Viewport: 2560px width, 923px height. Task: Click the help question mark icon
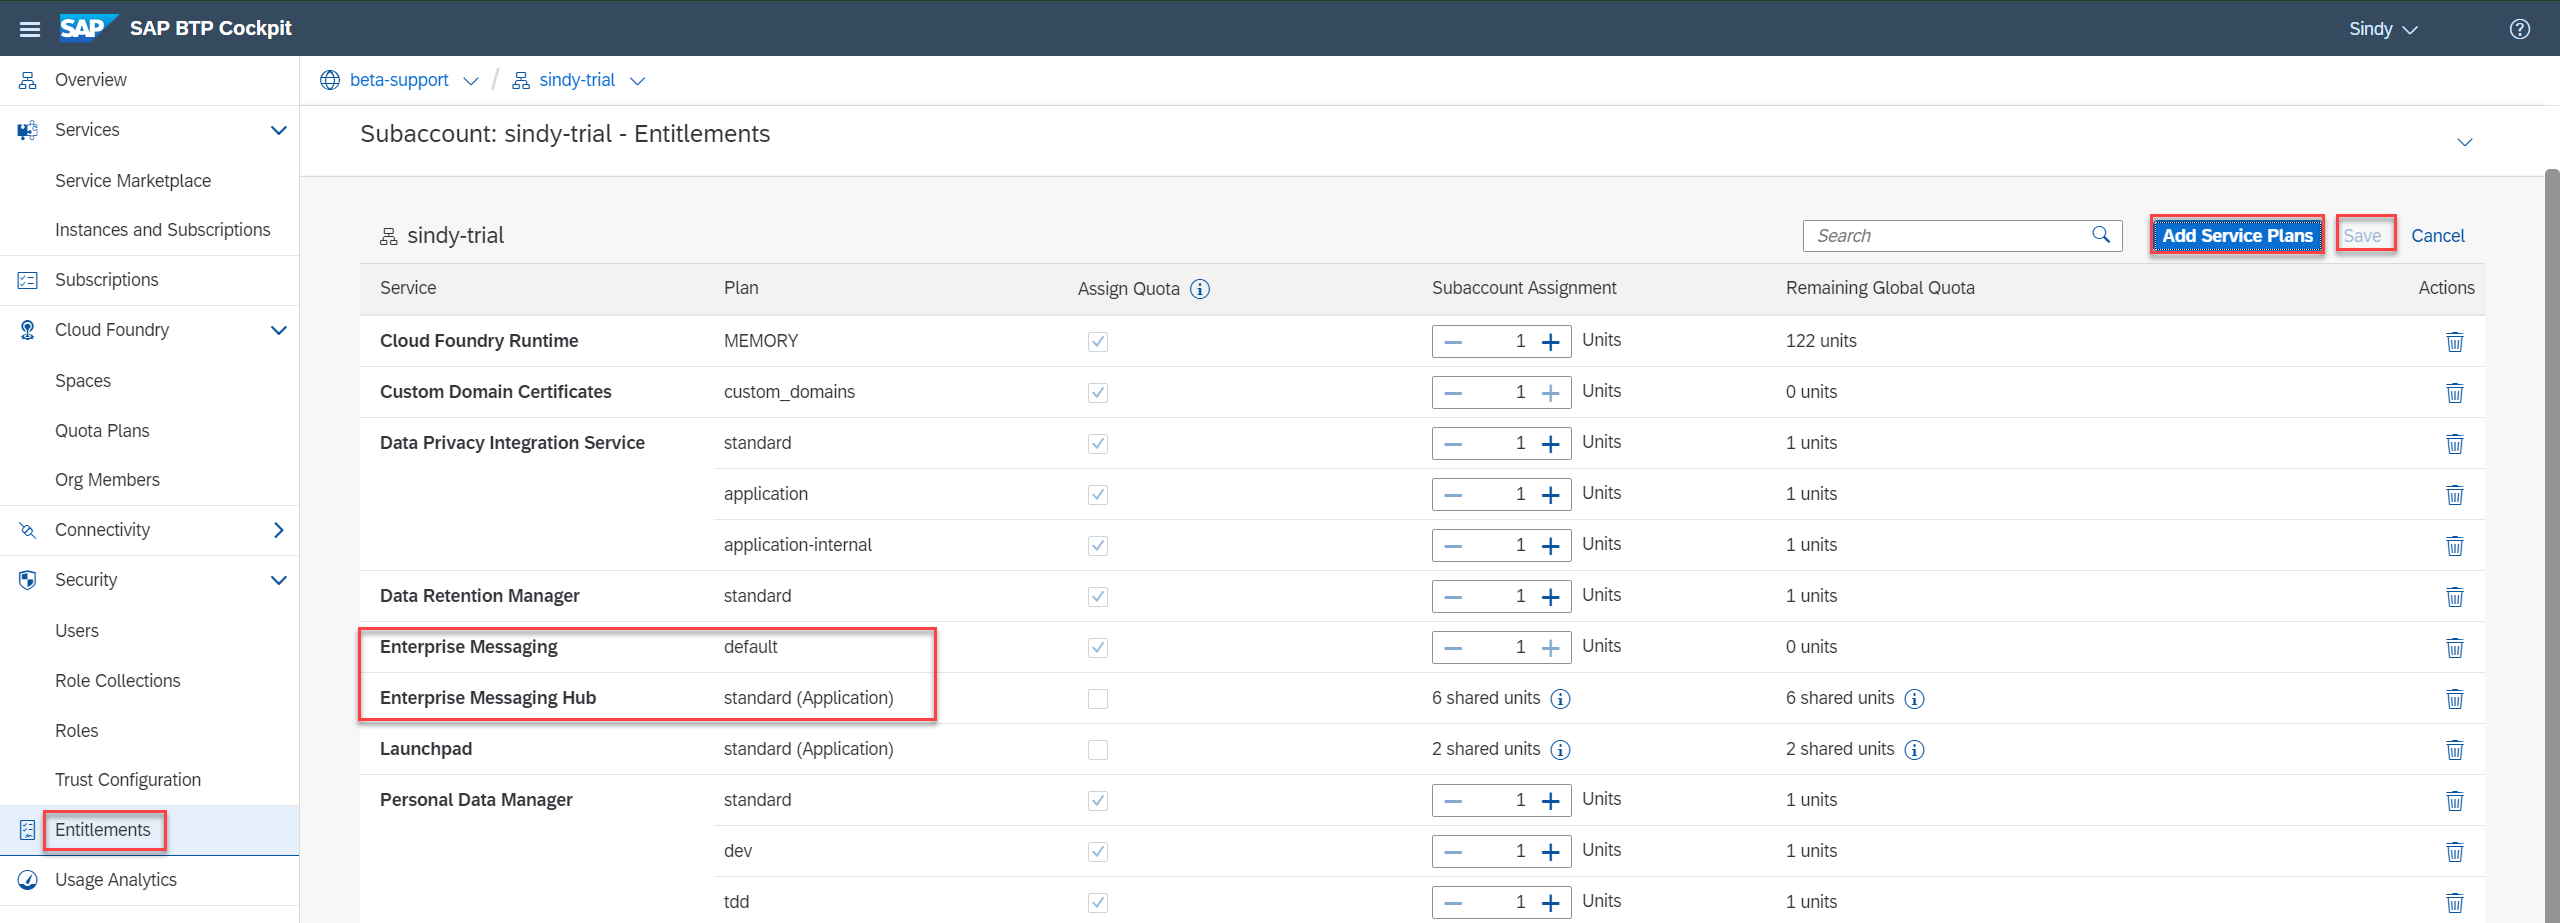(x=2519, y=29)
